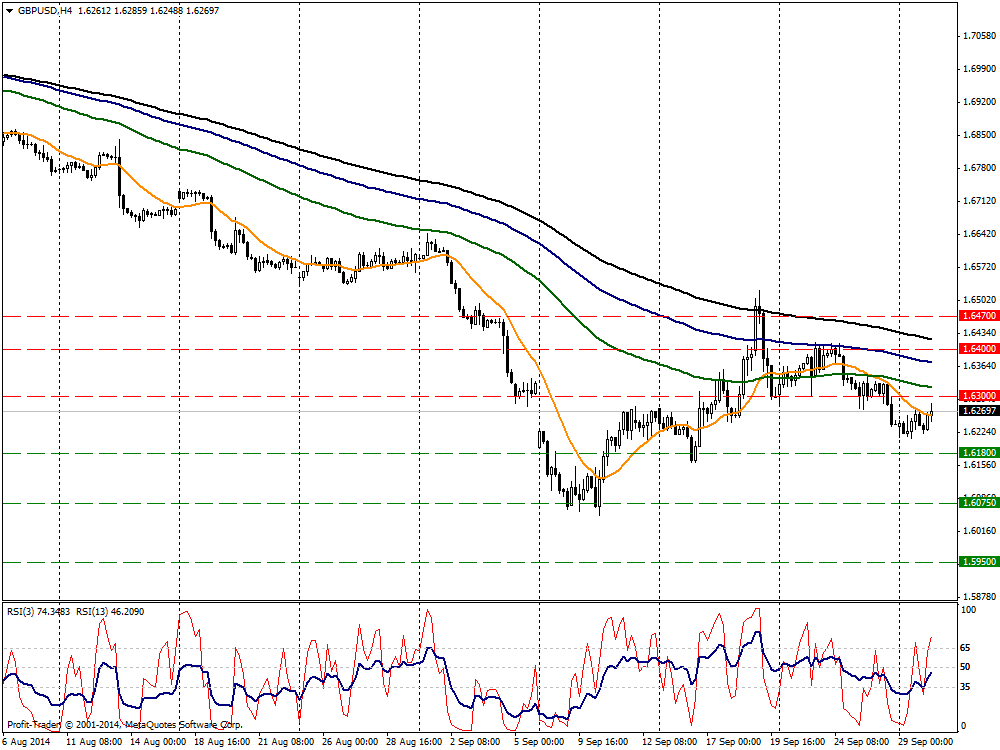Viewport: 1000px width, 750px height.
Task: Click the 1.58780 price scale value
Action: click(x=979, y=597)
